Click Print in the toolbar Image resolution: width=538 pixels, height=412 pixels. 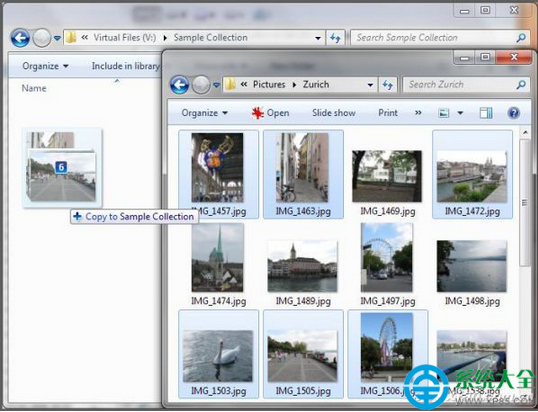[x=388, y=113]
